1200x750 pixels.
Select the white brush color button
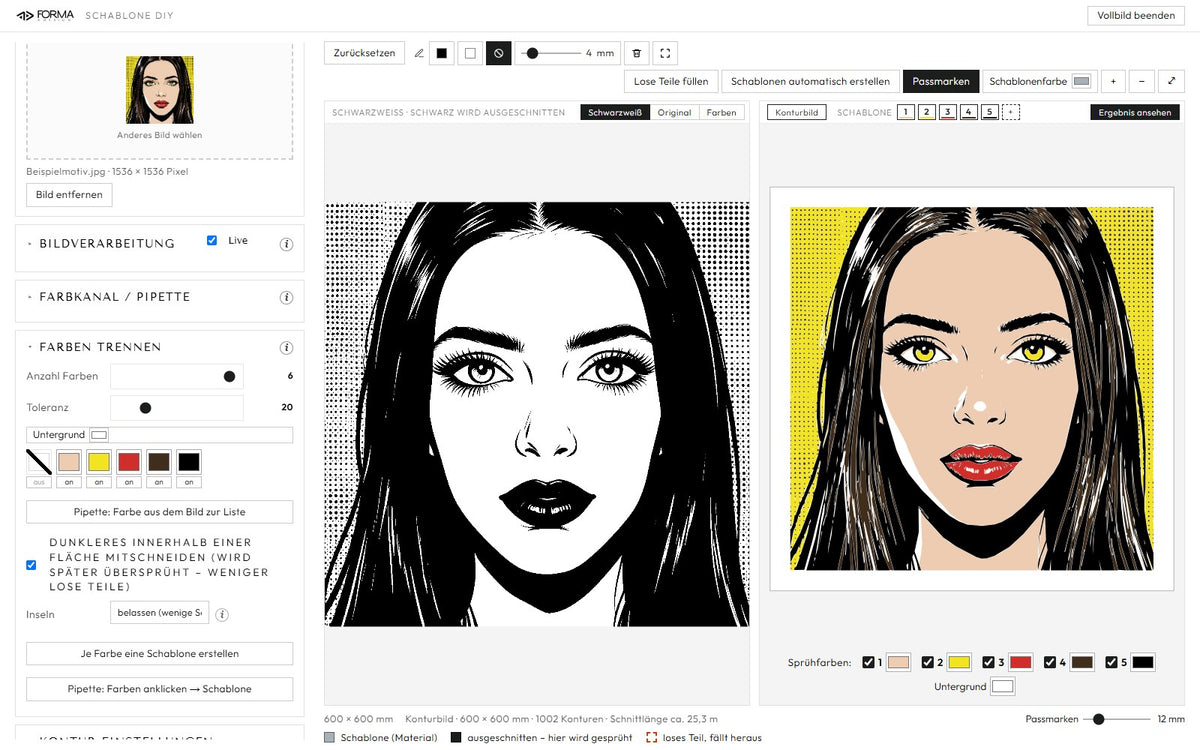(470, 53)
